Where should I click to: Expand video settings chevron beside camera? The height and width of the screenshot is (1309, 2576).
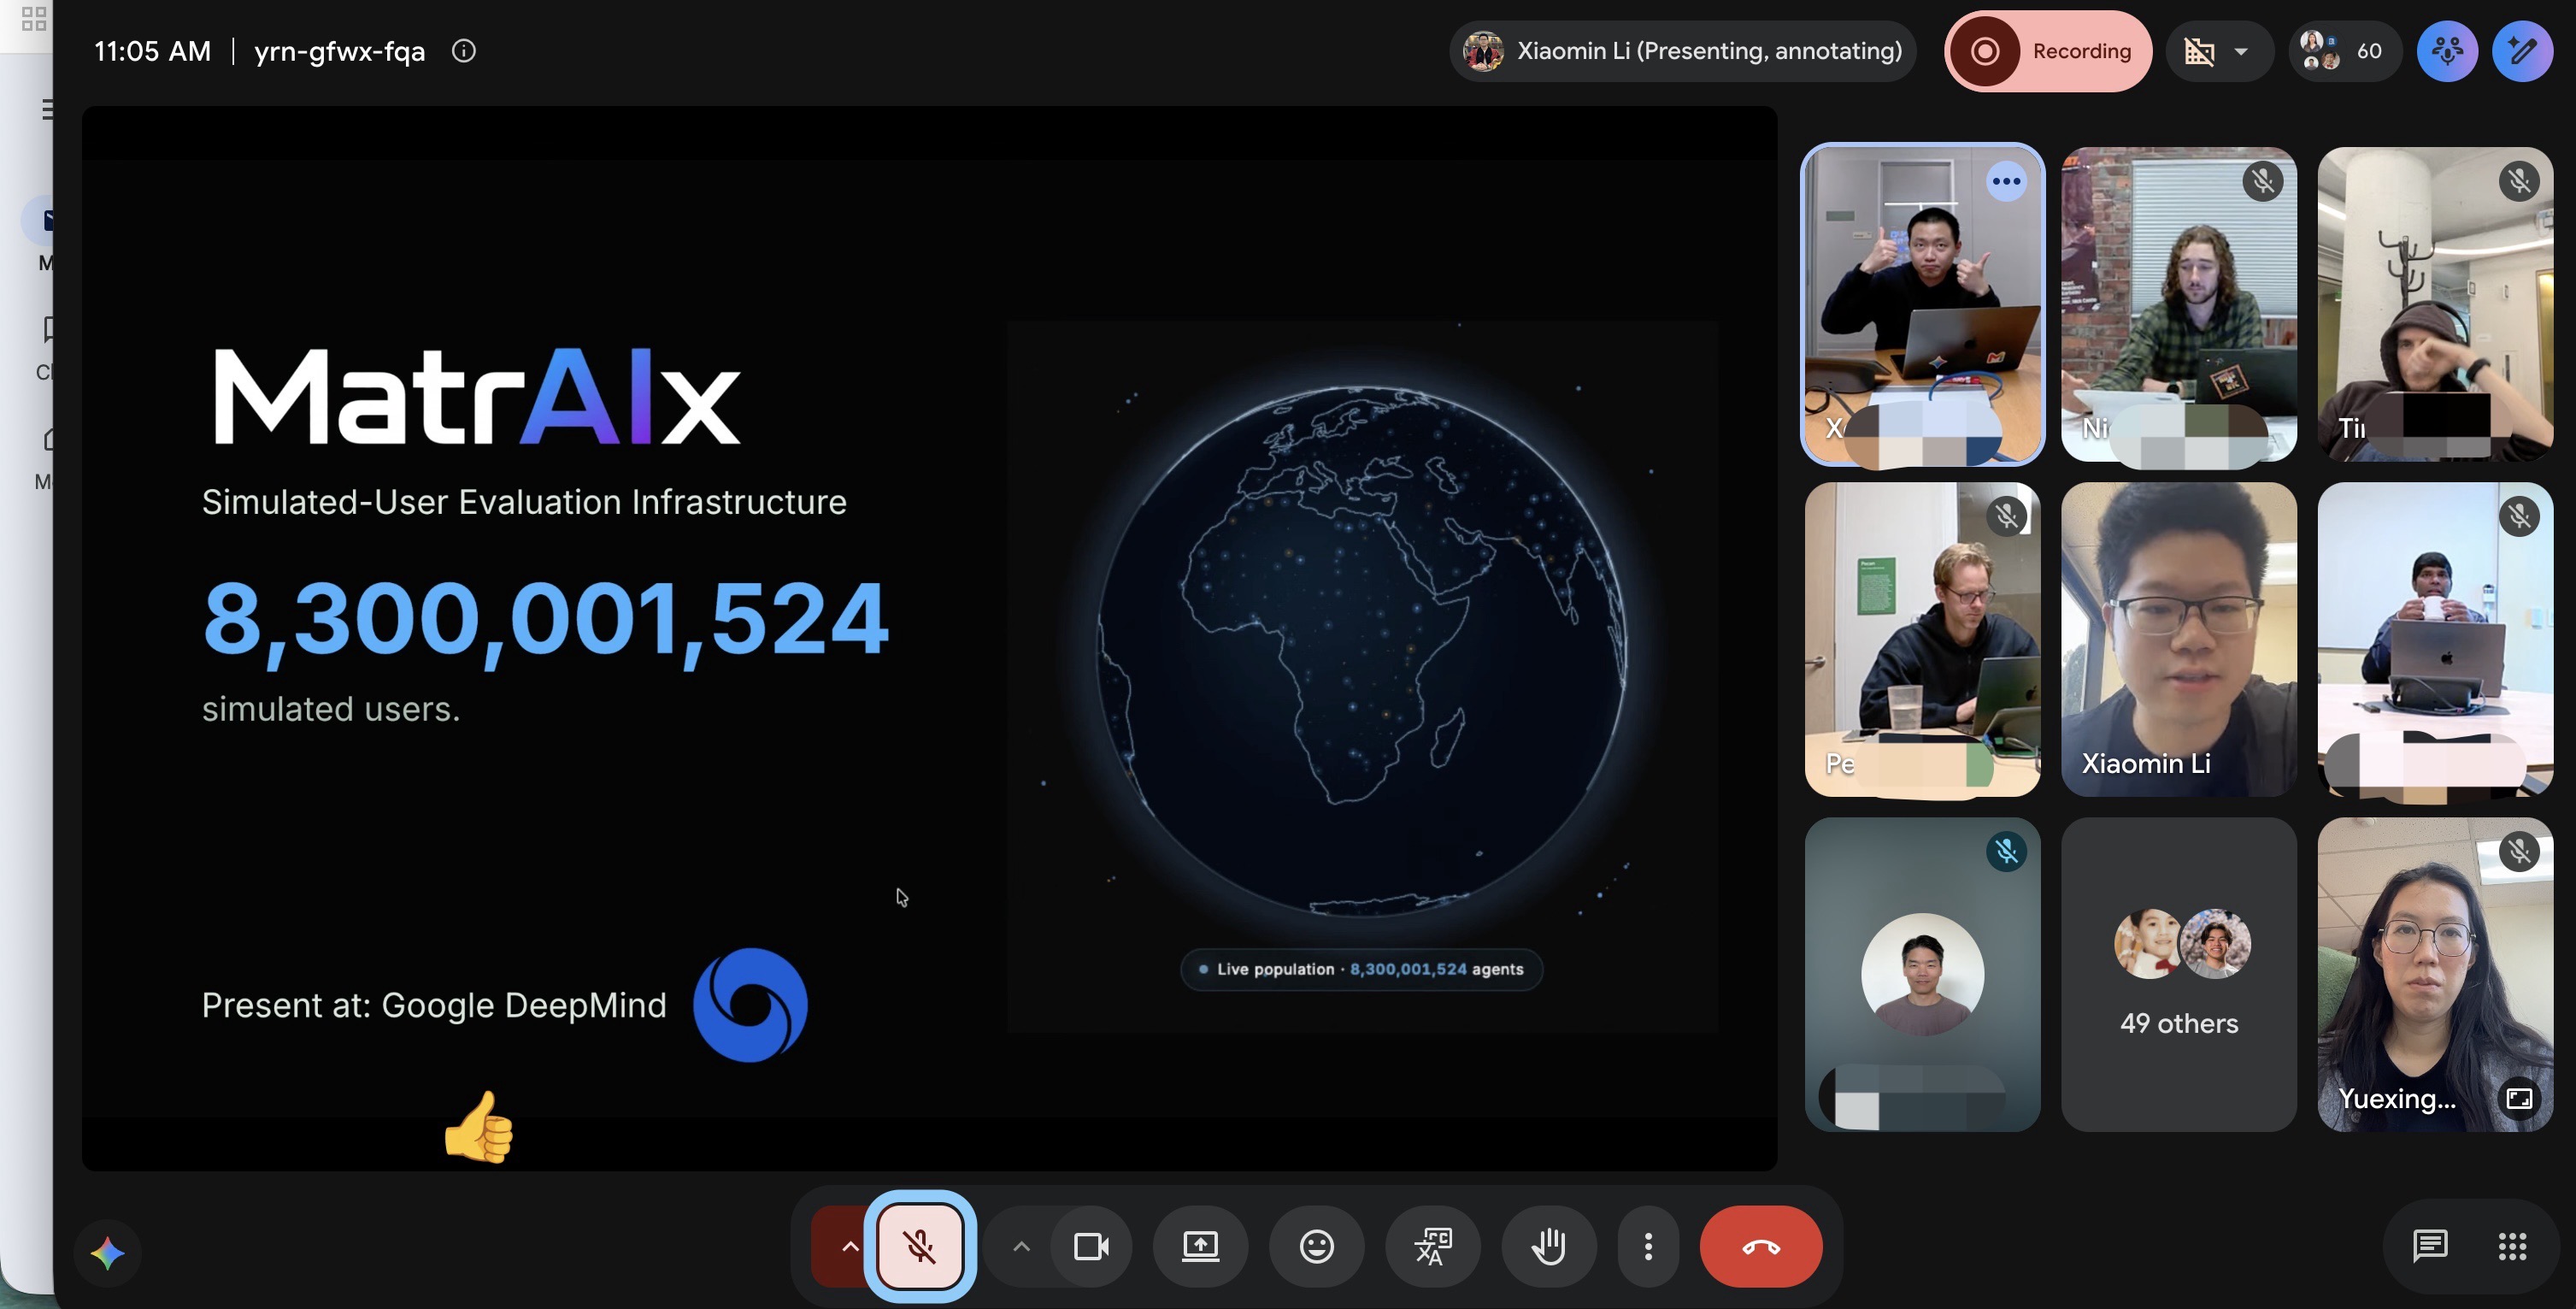pyautogui.click(x=1020, y=1246)
